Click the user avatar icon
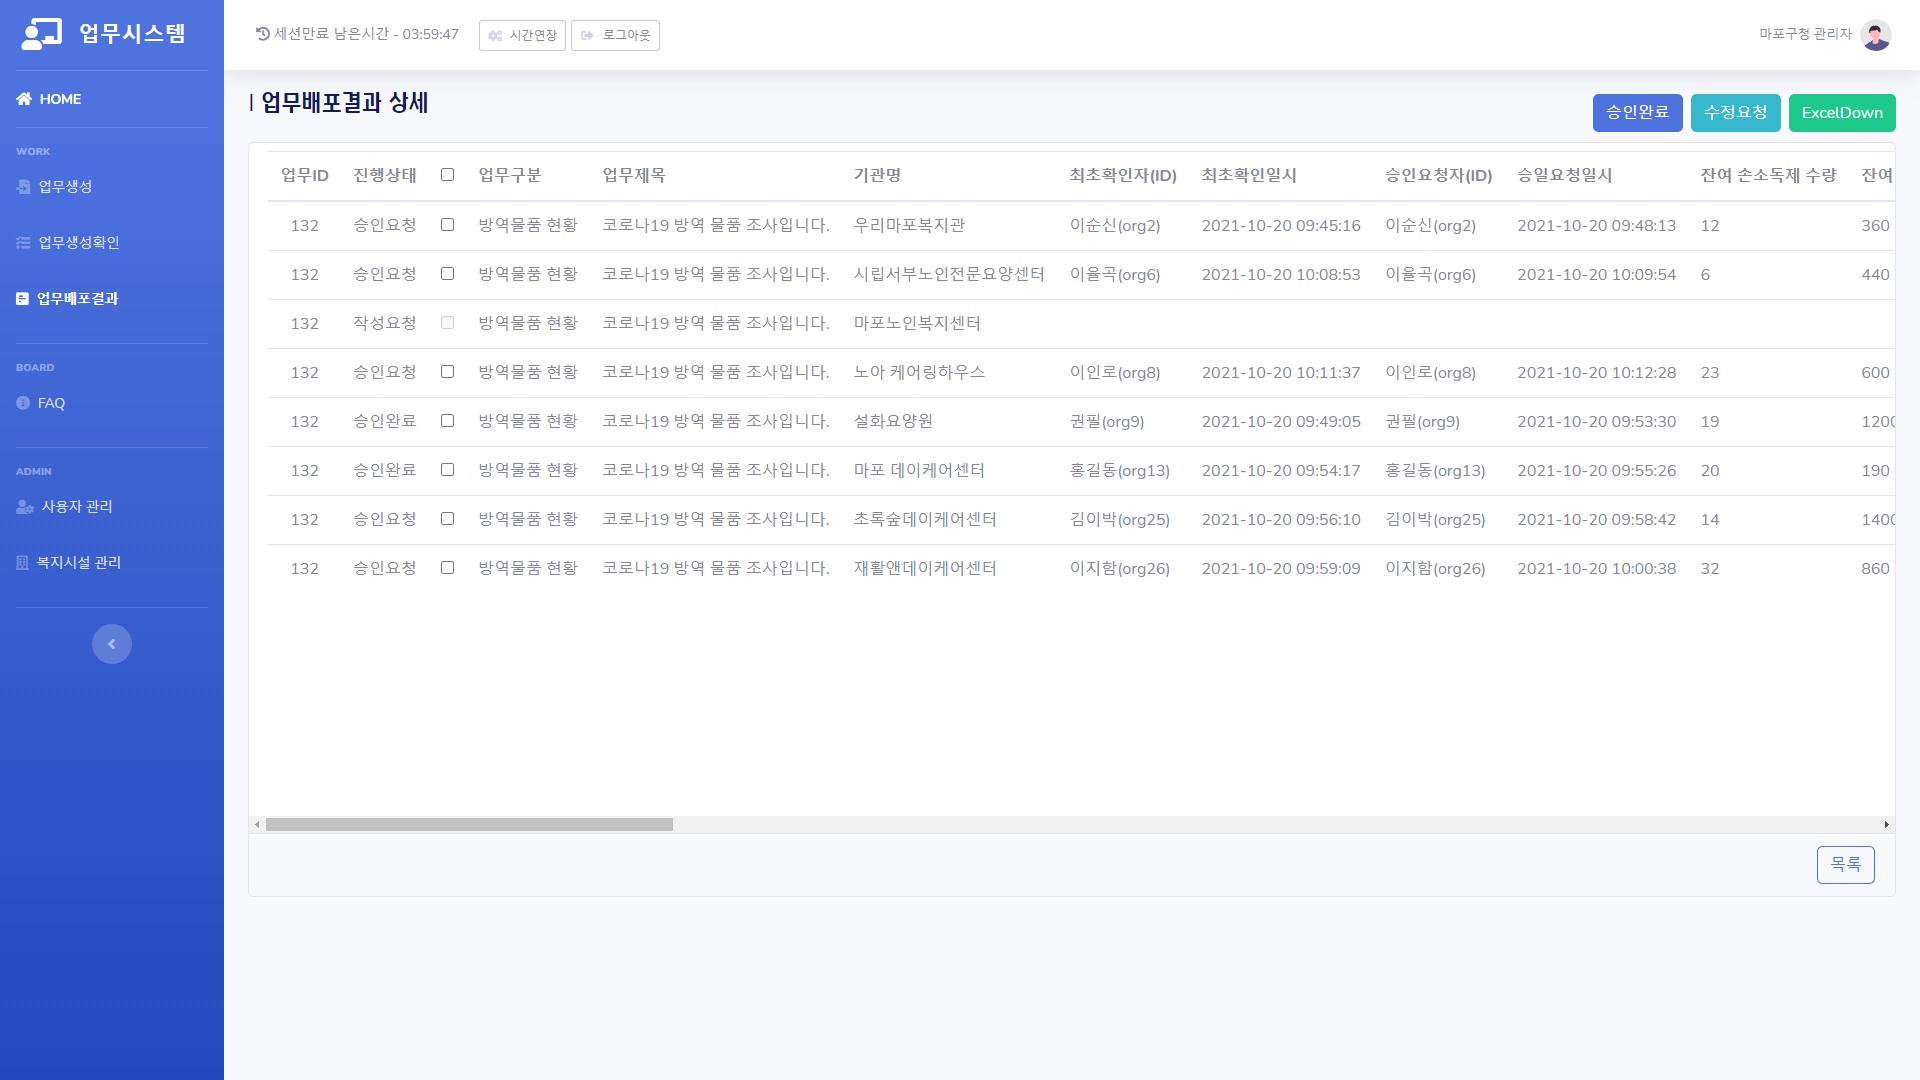The image size is (1920, 1080). pos(1876,35)
